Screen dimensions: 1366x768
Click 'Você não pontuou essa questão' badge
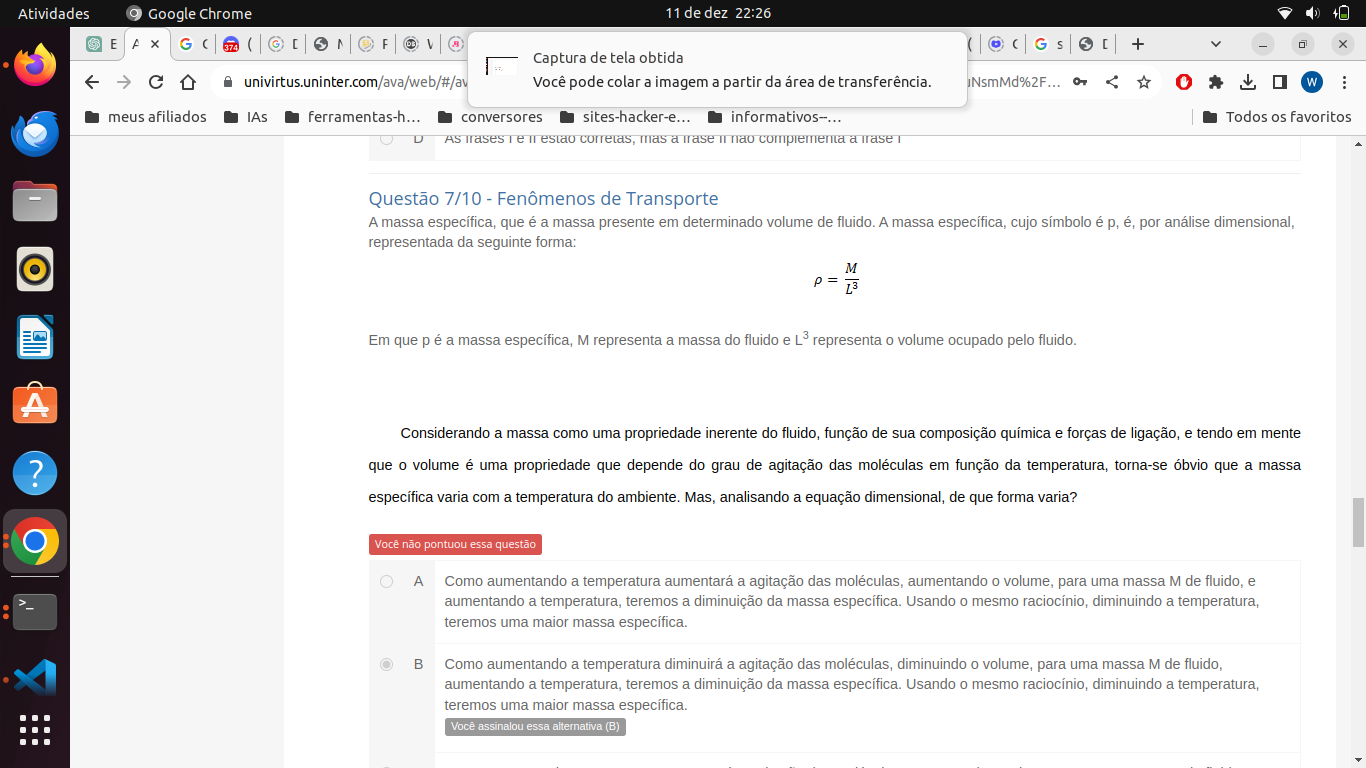point(455,544)
